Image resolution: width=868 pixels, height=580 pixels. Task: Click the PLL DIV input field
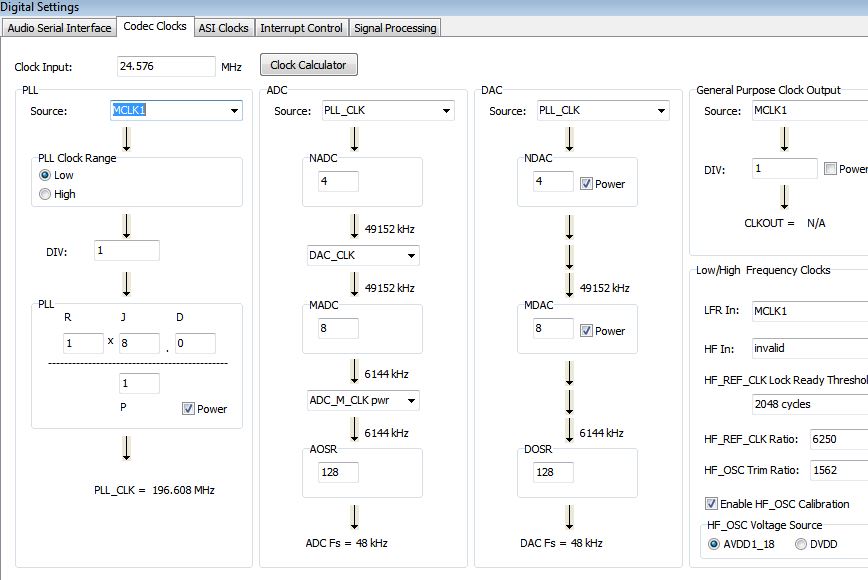pos(127,250)
